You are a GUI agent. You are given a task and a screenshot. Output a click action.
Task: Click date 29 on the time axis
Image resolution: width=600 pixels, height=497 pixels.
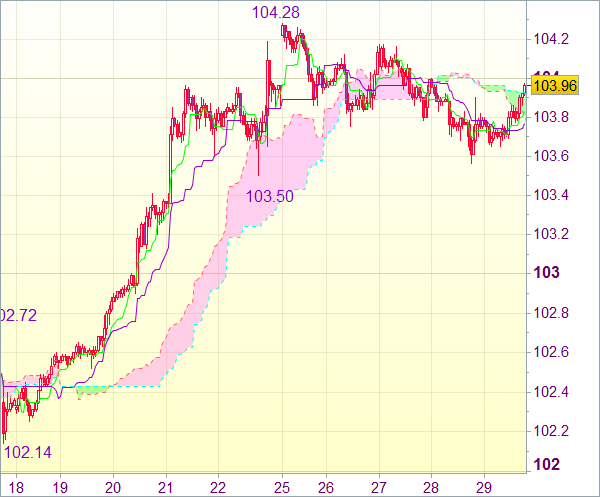pos(484,488)
